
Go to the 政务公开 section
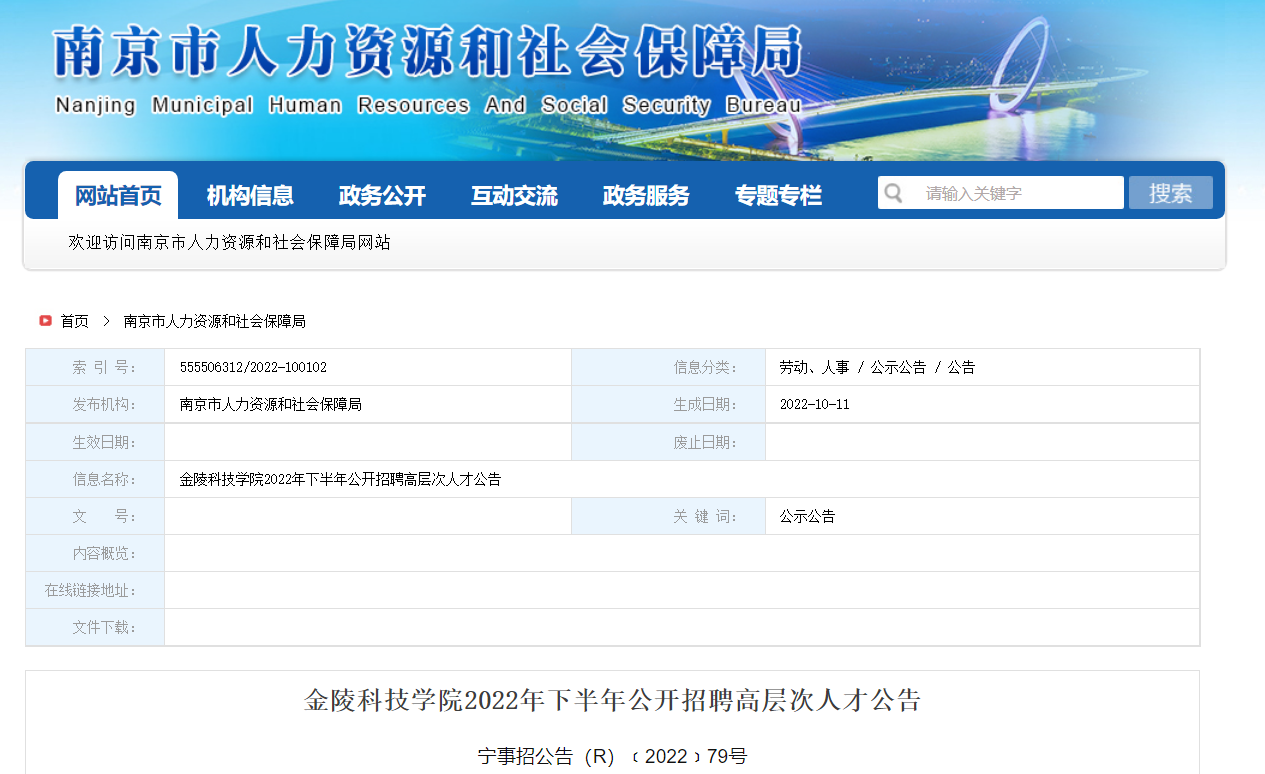click(x=382, y=196)
